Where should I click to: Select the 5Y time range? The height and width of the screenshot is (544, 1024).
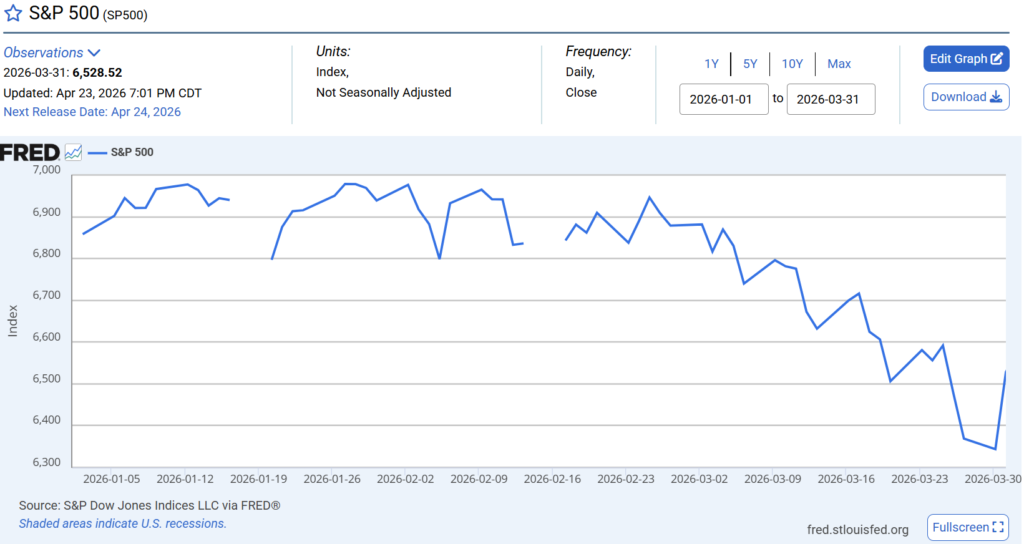click(750, 64)
